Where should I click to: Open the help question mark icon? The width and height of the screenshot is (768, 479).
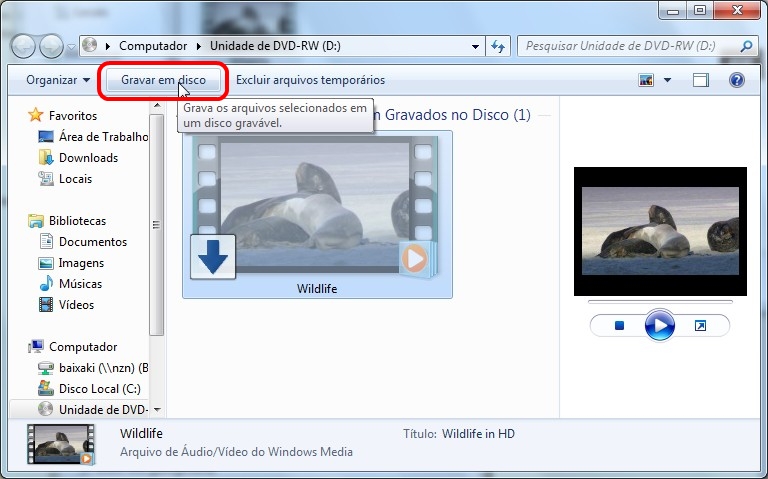(x=737, y=80)
